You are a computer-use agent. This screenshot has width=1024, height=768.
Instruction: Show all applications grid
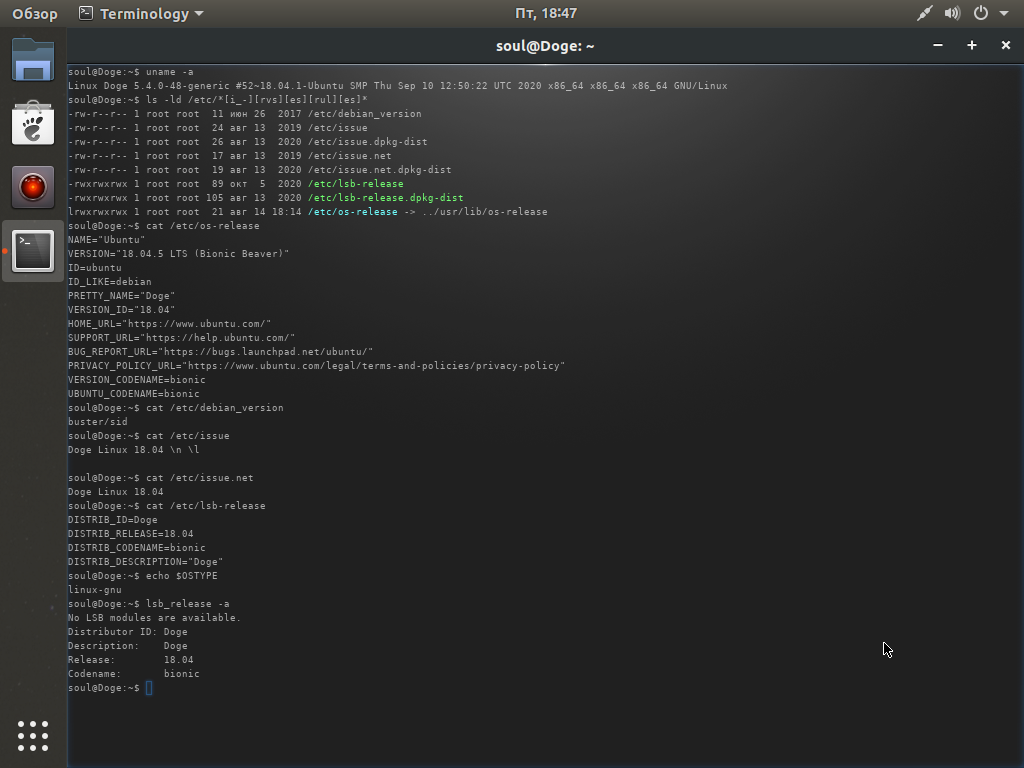click(33, 736)
